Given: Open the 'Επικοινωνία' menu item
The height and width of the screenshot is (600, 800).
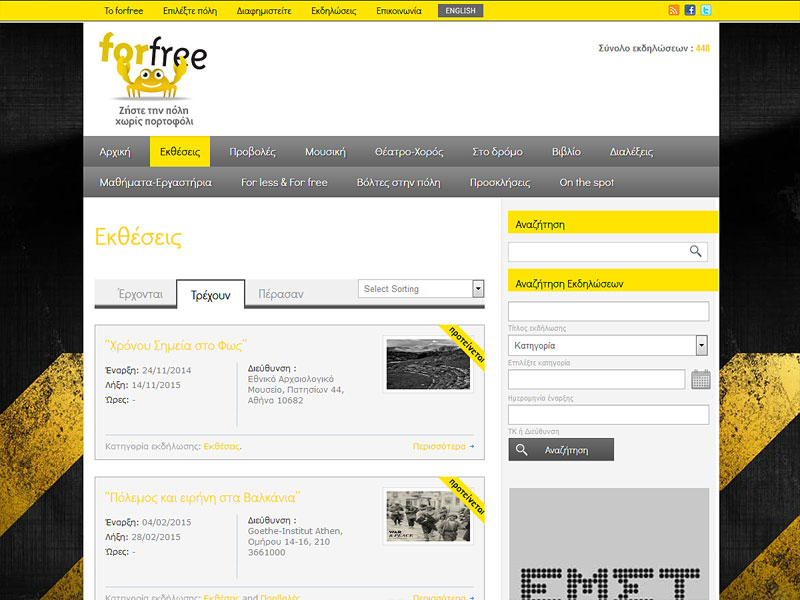Looking at the screenshot, I should [399, 11].
